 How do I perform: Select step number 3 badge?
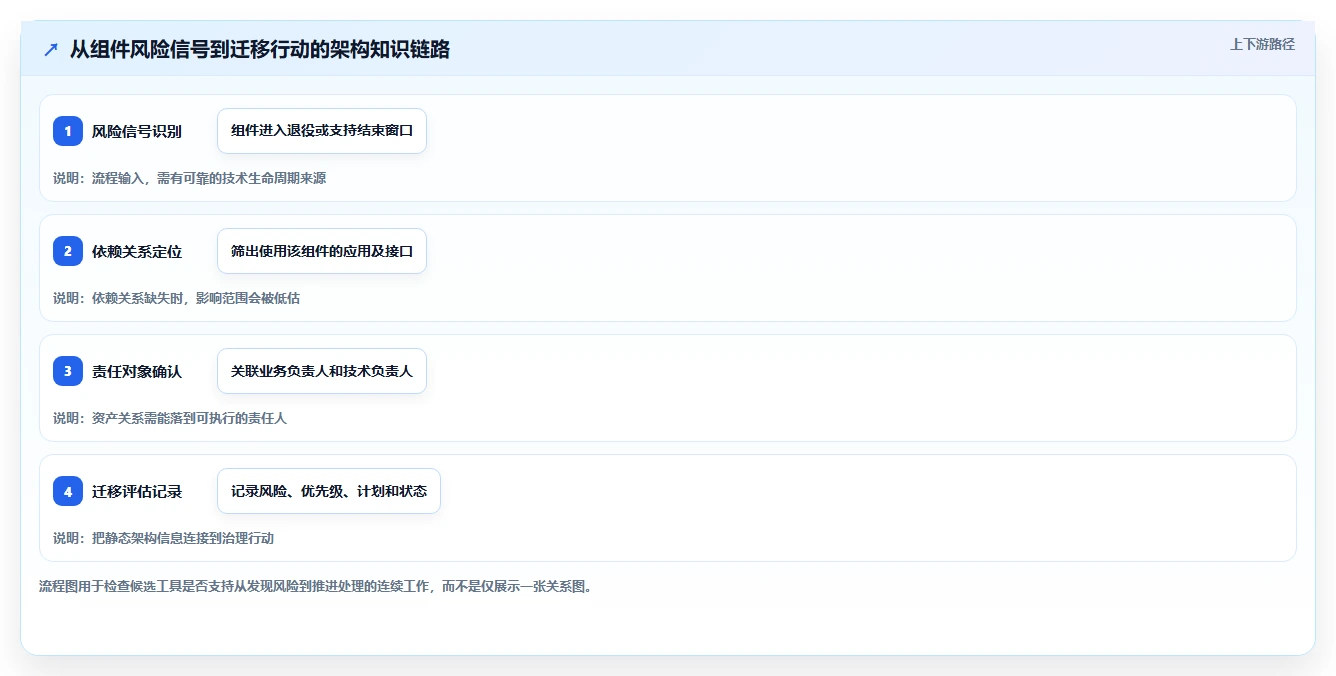tap(68, 371)
